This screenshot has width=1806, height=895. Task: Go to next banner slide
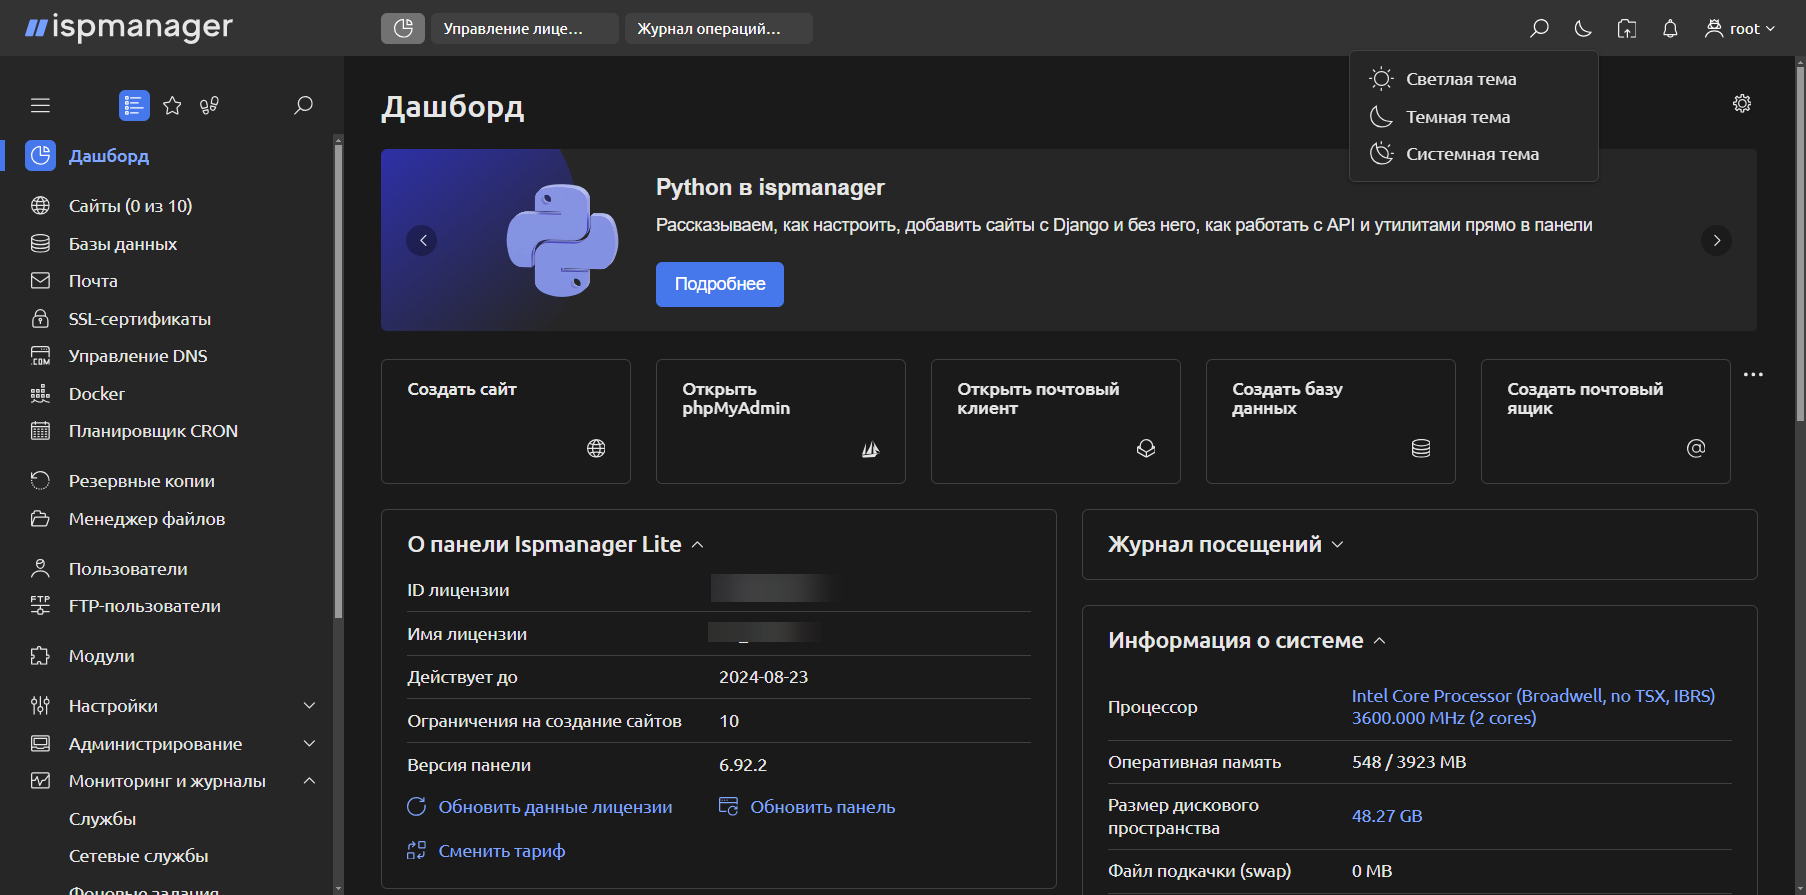coord(1716,240)
